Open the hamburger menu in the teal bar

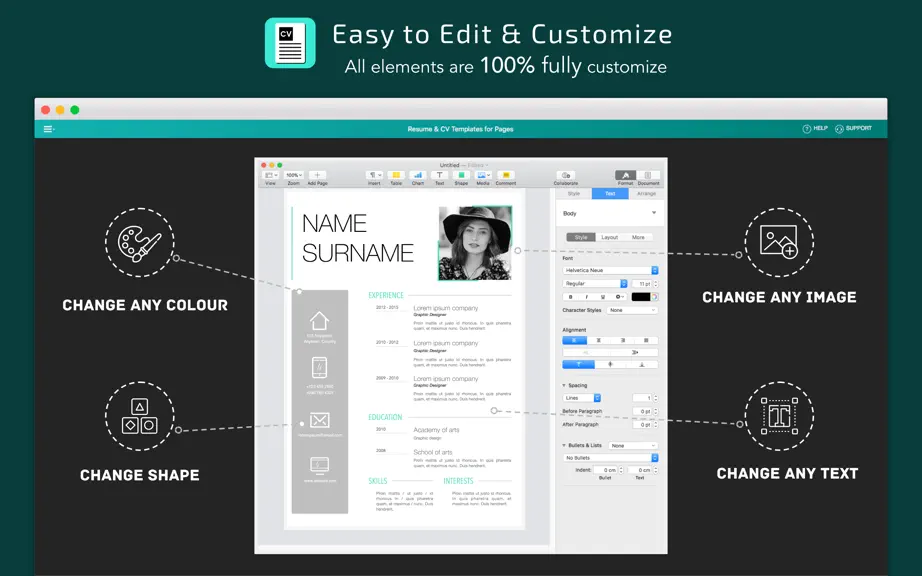click(x=49, y=129)
